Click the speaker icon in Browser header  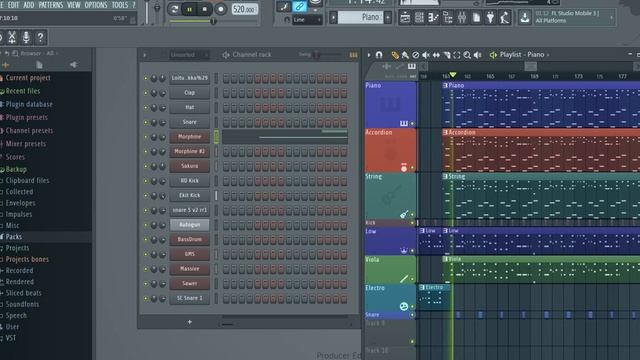click(x=73, y=64)
